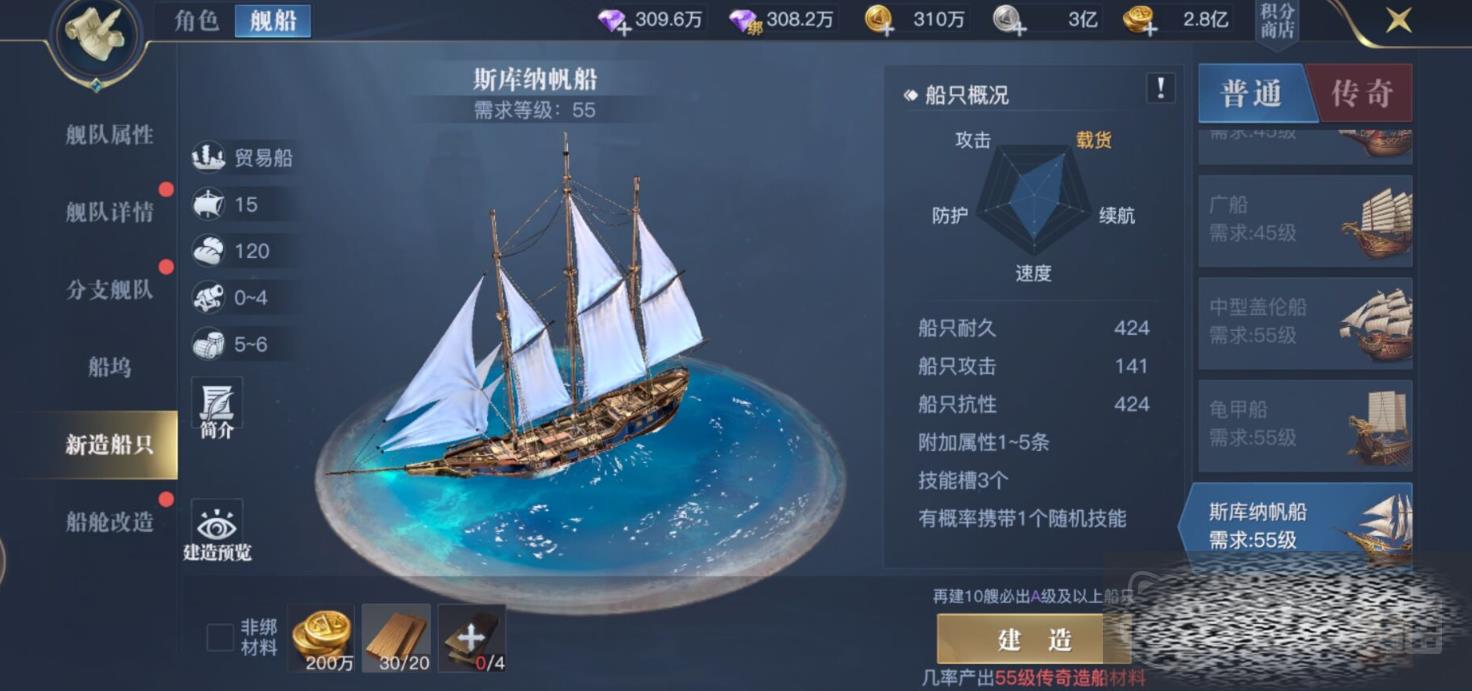Viewport: 1472px width, 691px height.
Task: Add missing blueprint material 0/4
Action: click(472, 637)
